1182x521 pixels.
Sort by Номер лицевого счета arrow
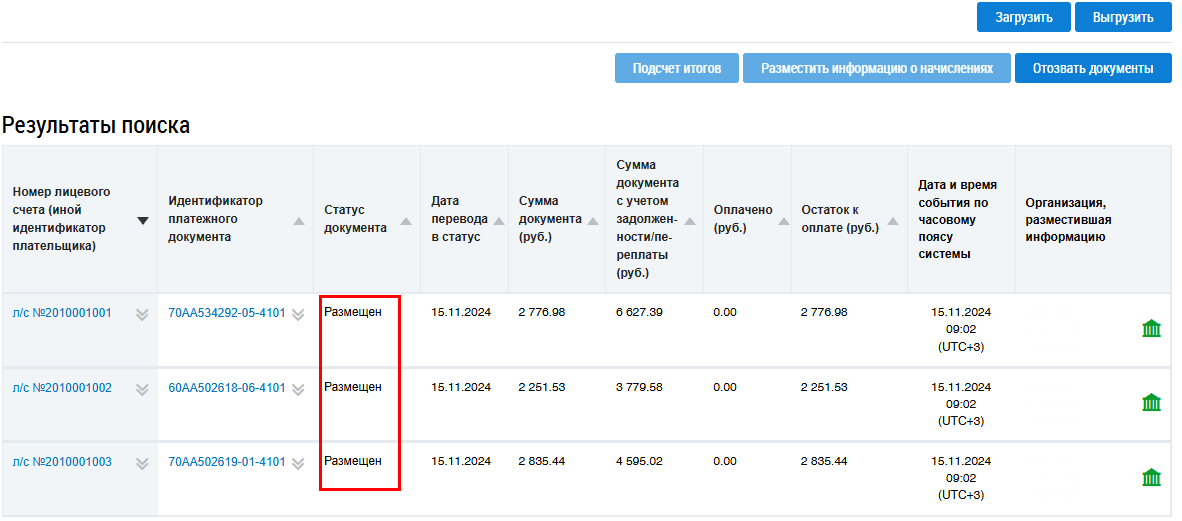[143, 221]
